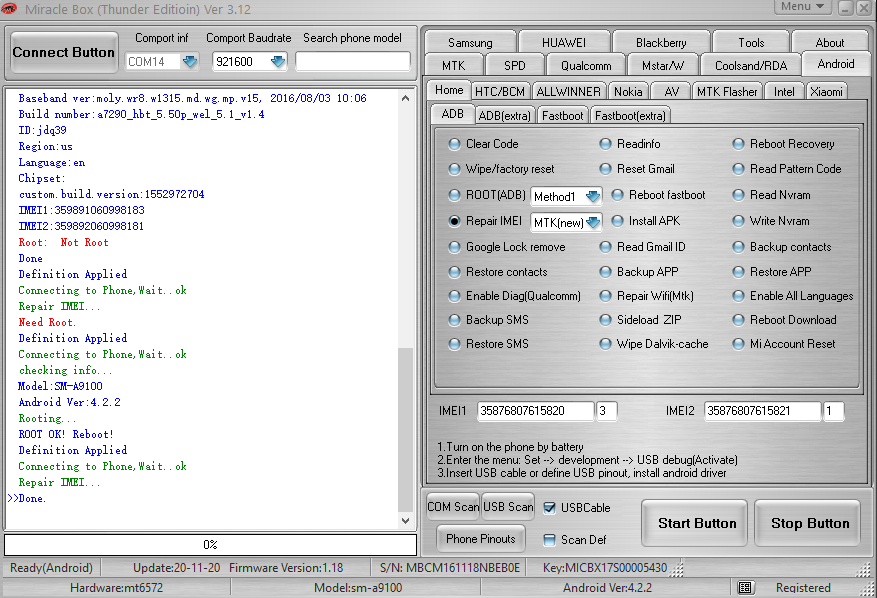Switch to the HUAWEI tab
This screenshot has width=877, height=598.
pos(564,43)
